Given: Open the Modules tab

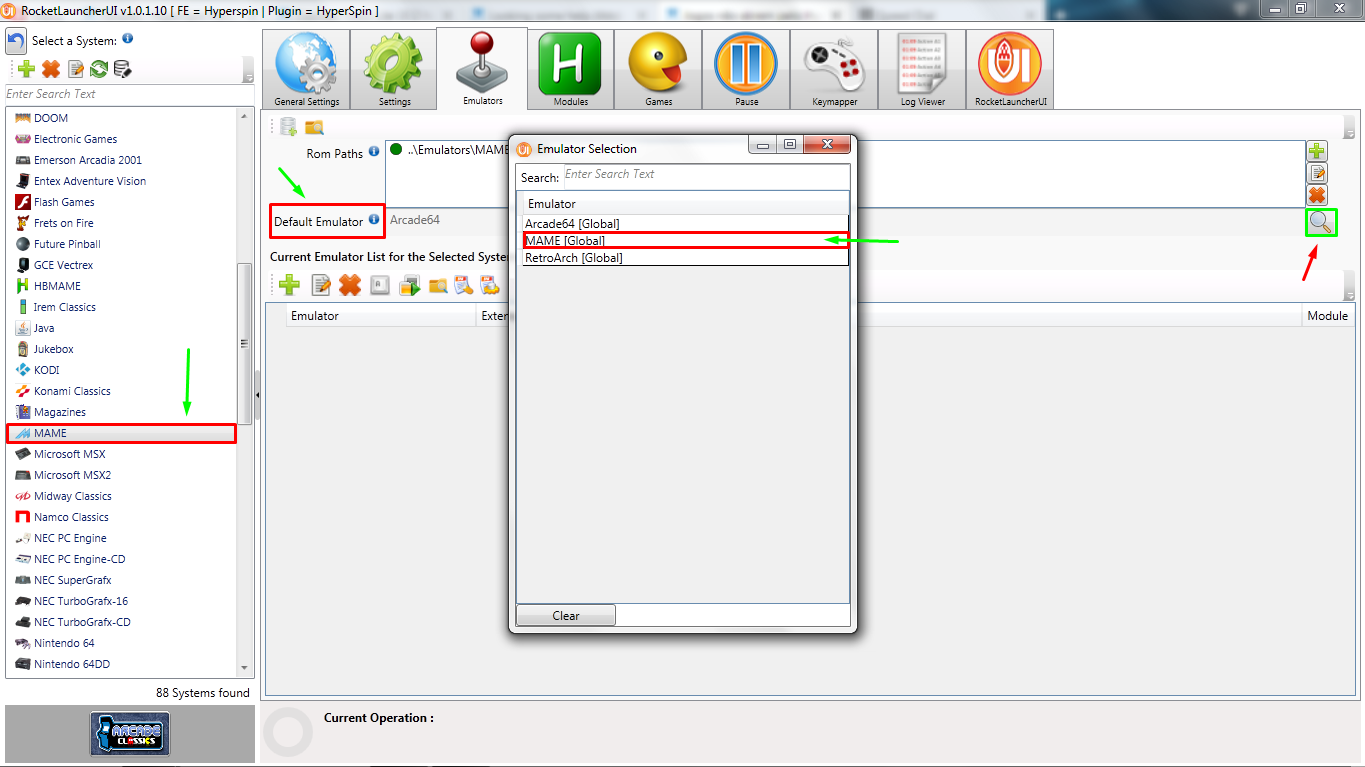Looking at the screenshot, I should tap(570, 69).
